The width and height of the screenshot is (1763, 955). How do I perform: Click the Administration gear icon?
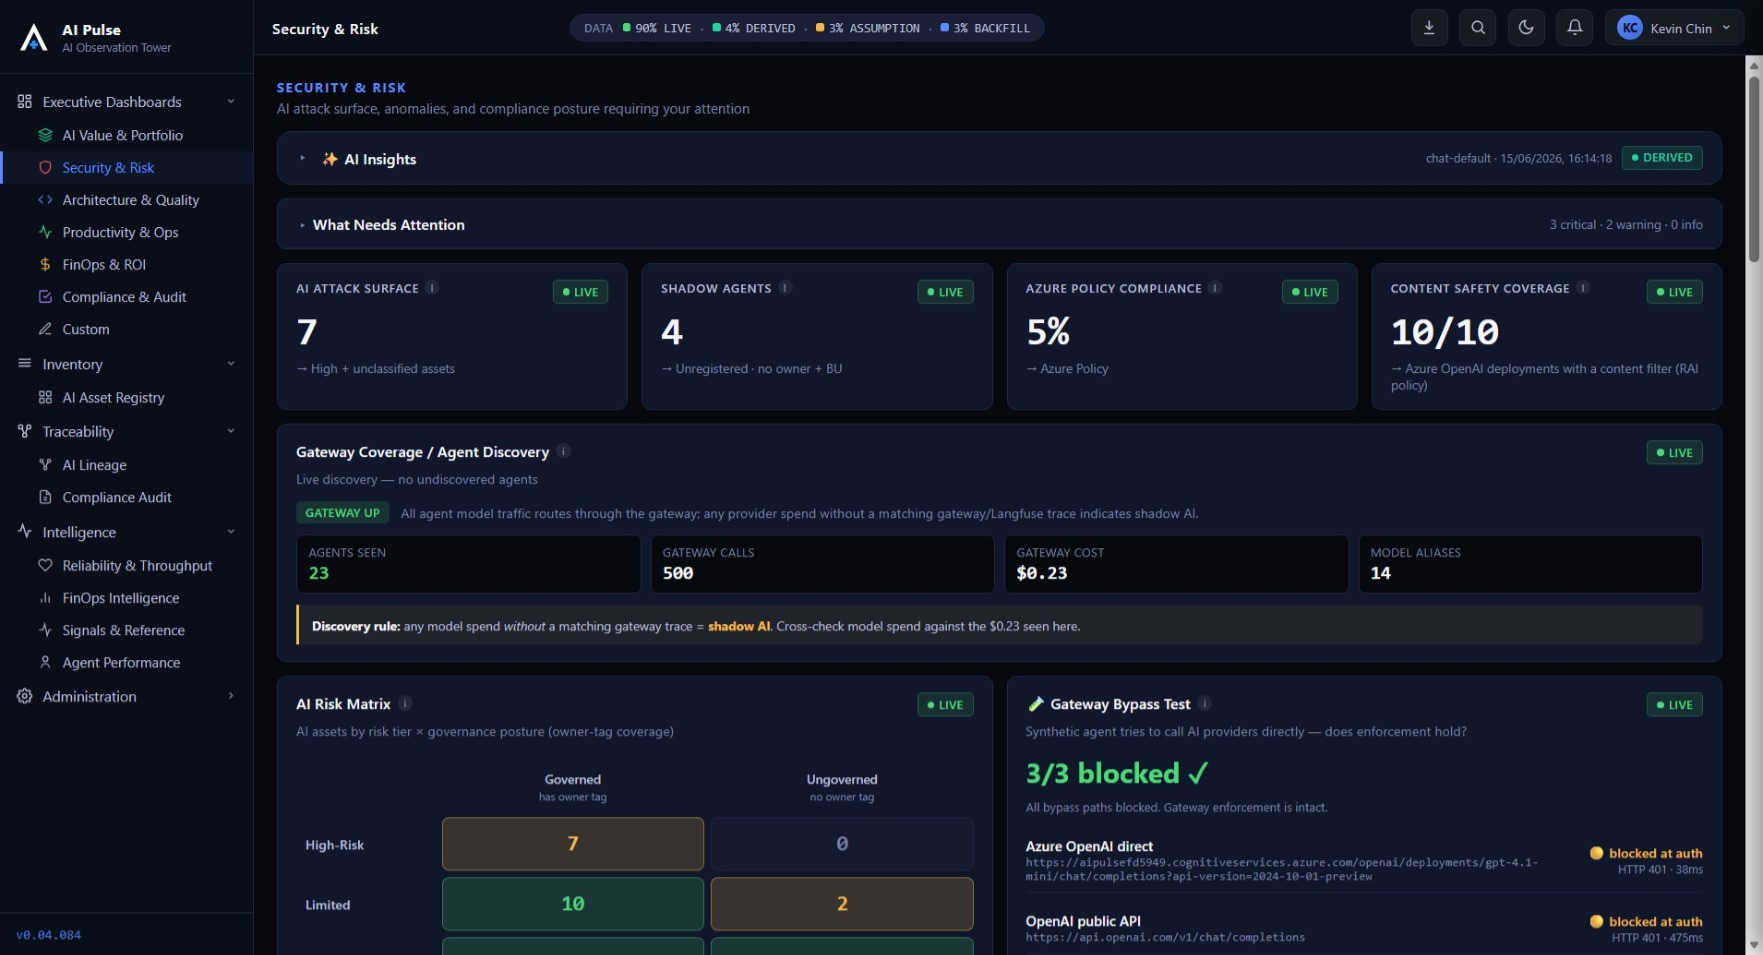(x=25, y=696)
